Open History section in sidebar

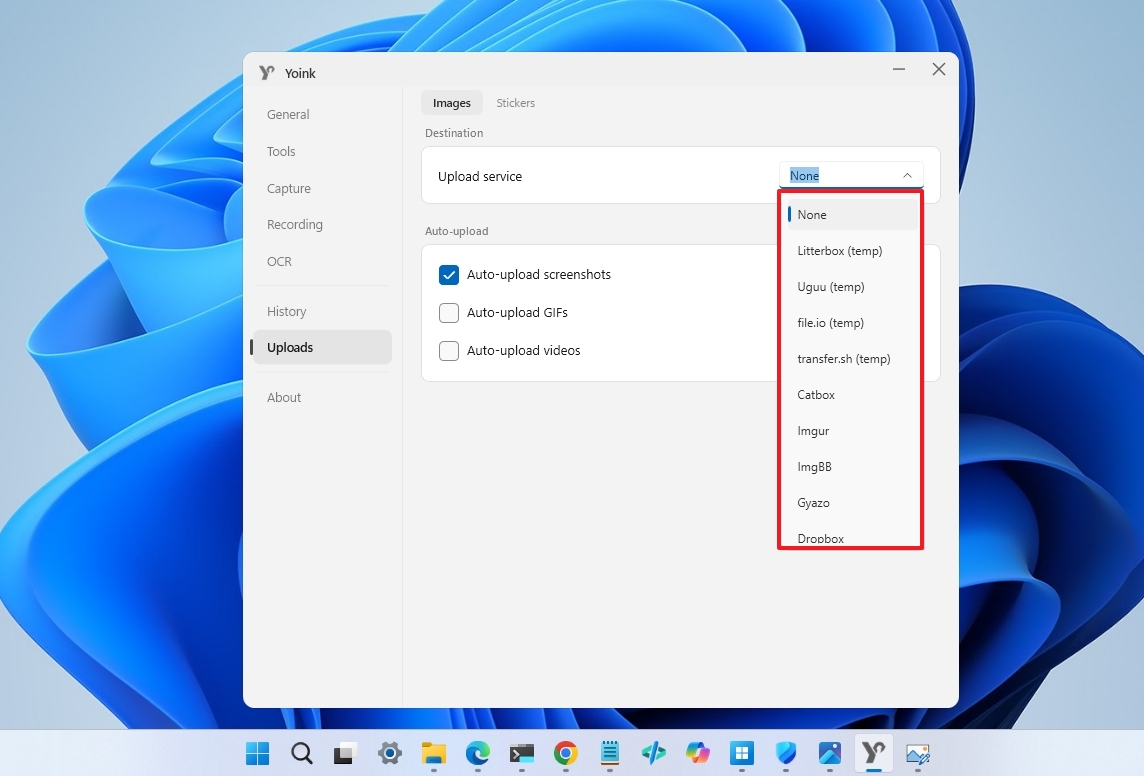(x=322, y=311)
